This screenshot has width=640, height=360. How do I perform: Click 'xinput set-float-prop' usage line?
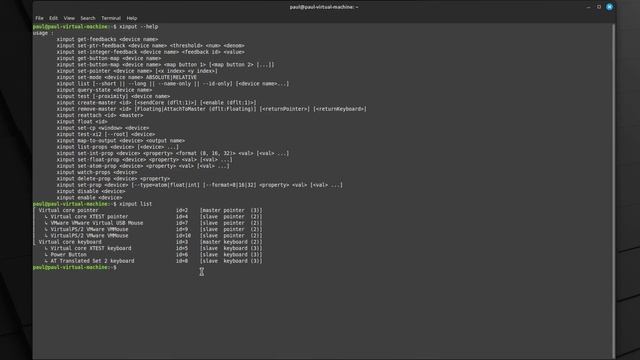(x=144, y=160)
